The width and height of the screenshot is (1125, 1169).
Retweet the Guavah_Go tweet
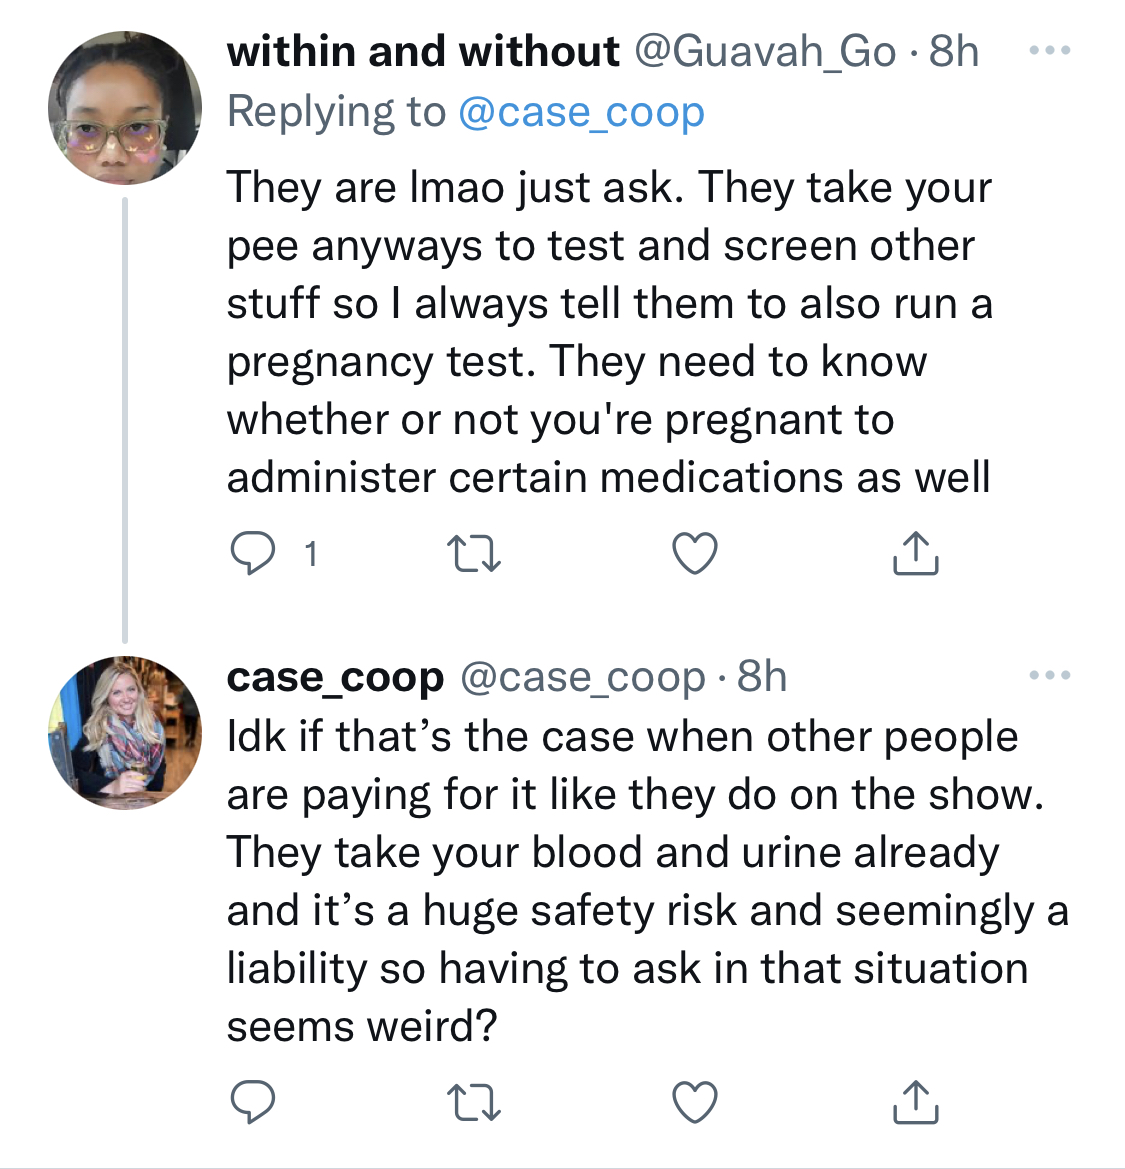(473, 555)
